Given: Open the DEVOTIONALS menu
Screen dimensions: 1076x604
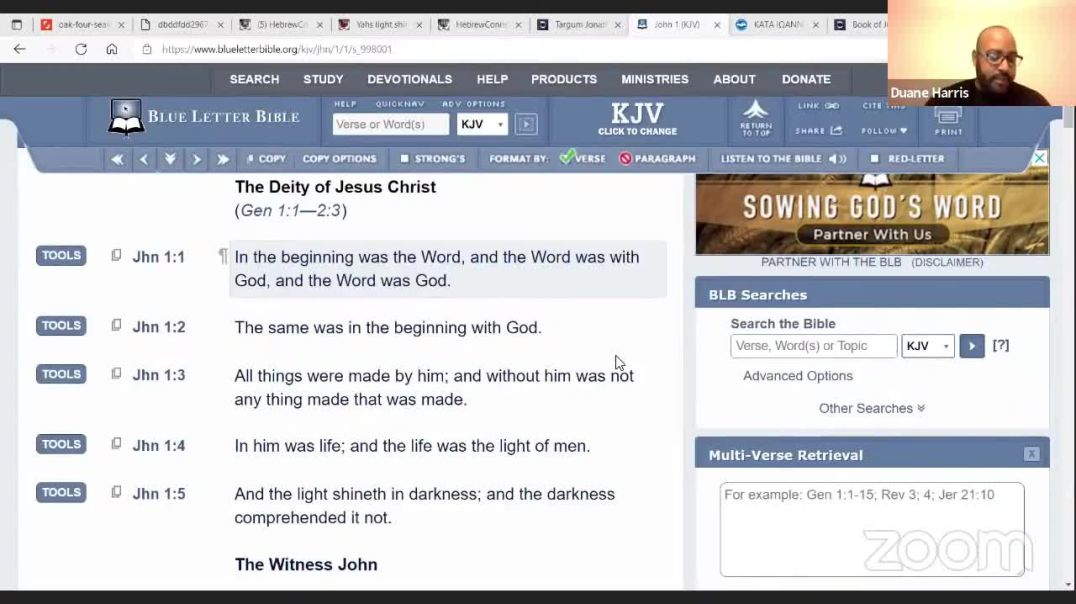Looking at the screenshot, I should 409,79.
